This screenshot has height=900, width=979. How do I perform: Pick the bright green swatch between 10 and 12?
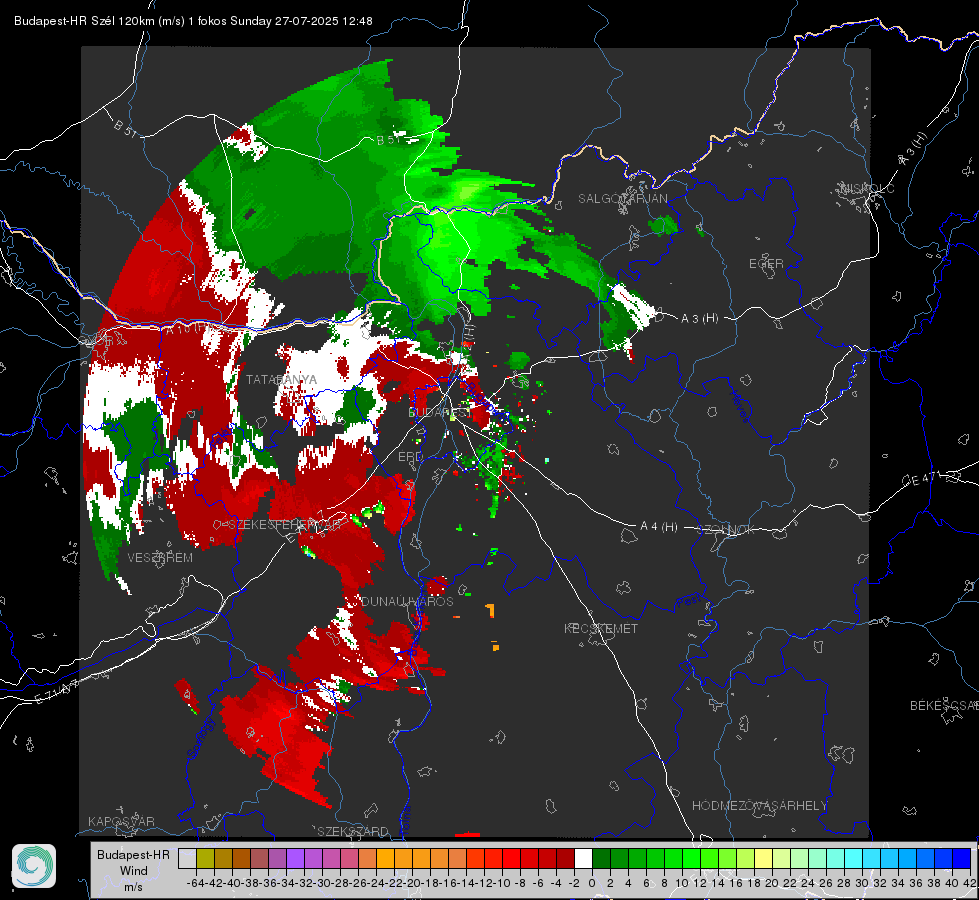[691, 858]
